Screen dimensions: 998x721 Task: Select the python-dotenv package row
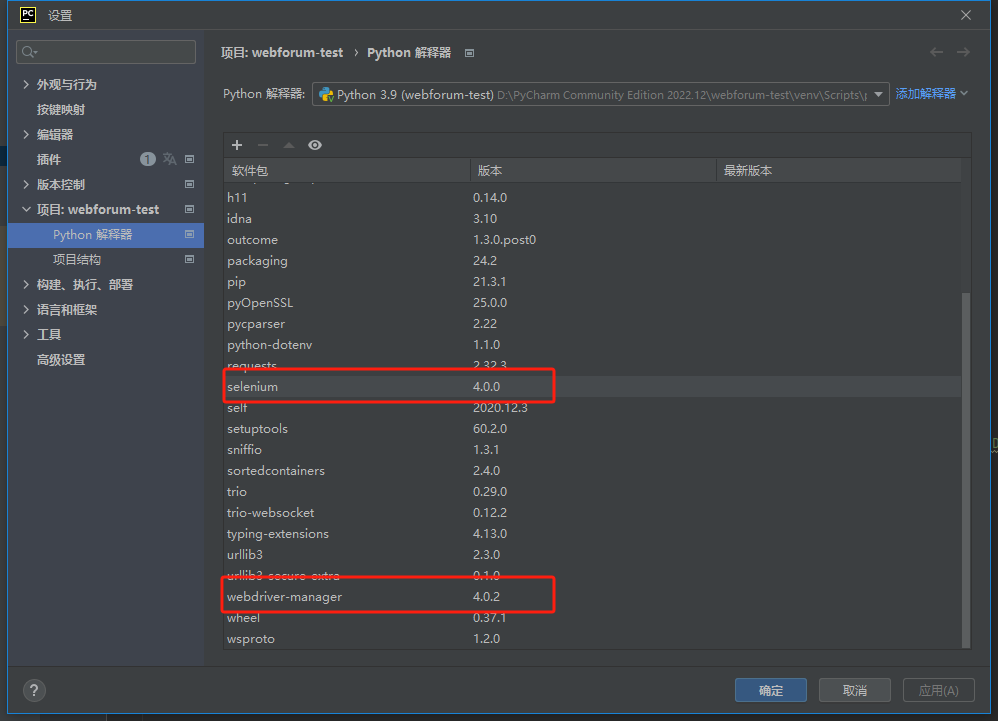pyautogui.click(x=592, y=344)
